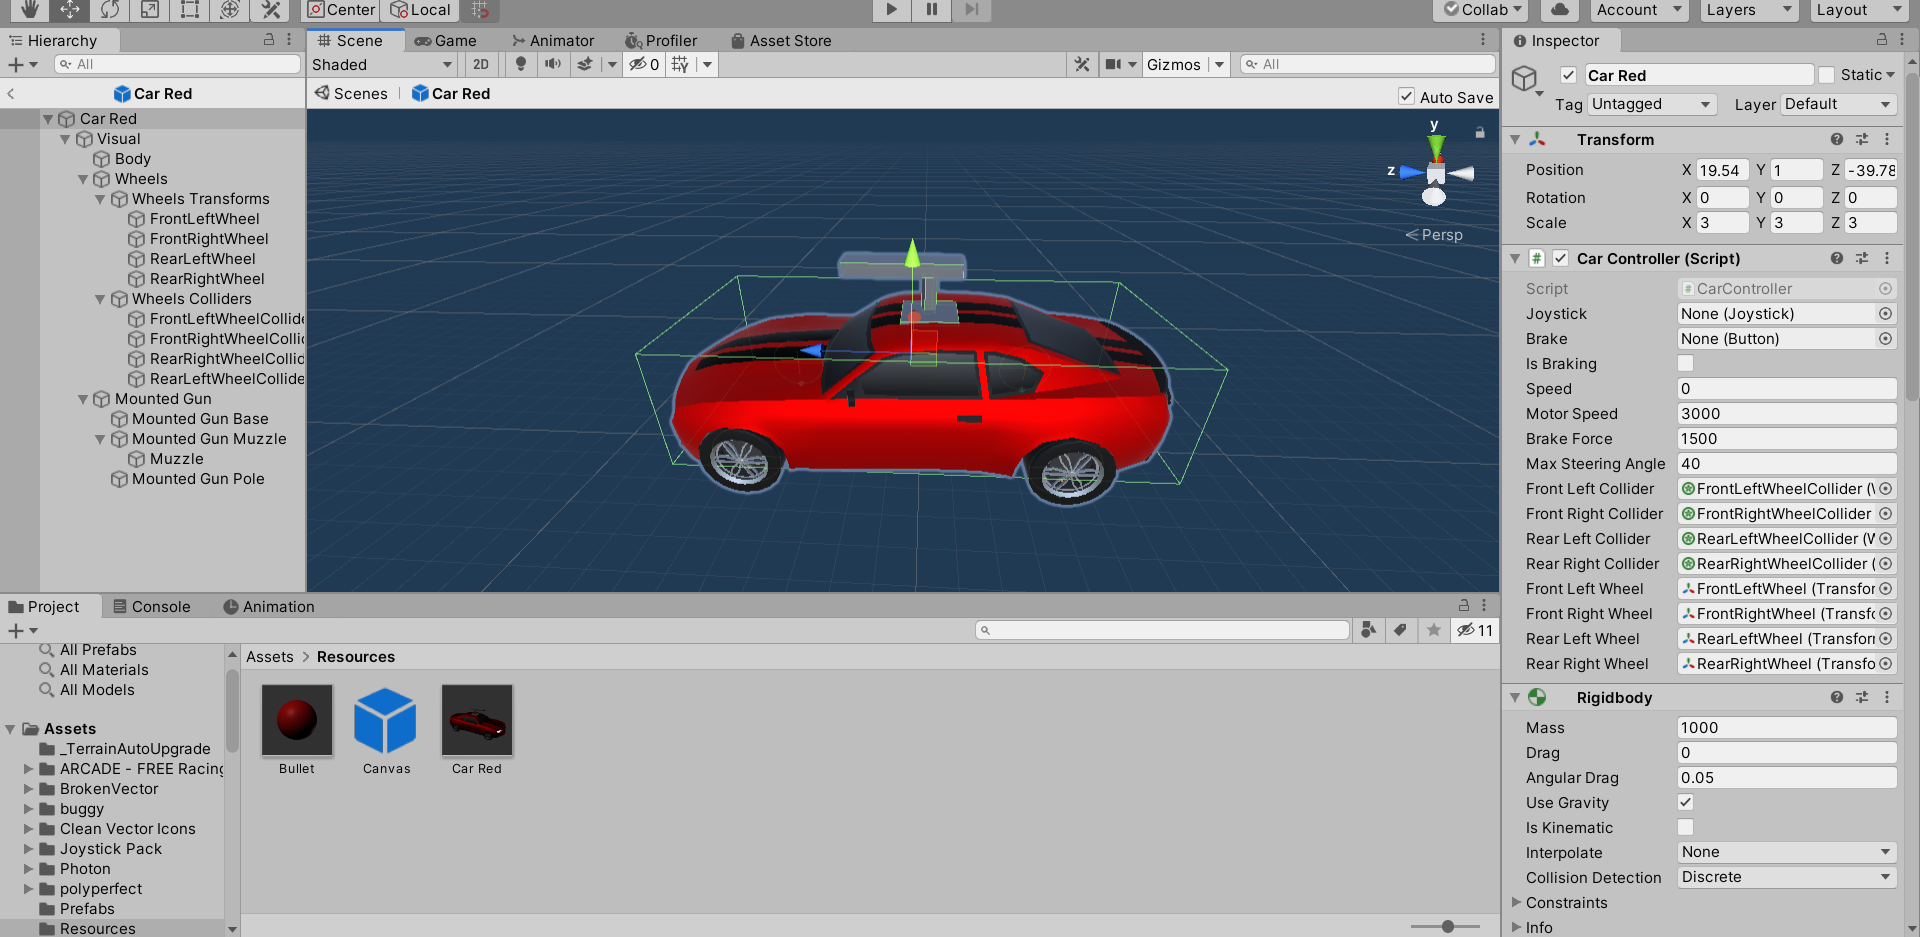Open Collision Detection dropdown
The width and height of the screenshot is (1920, 937).
tap(1786, 877)
